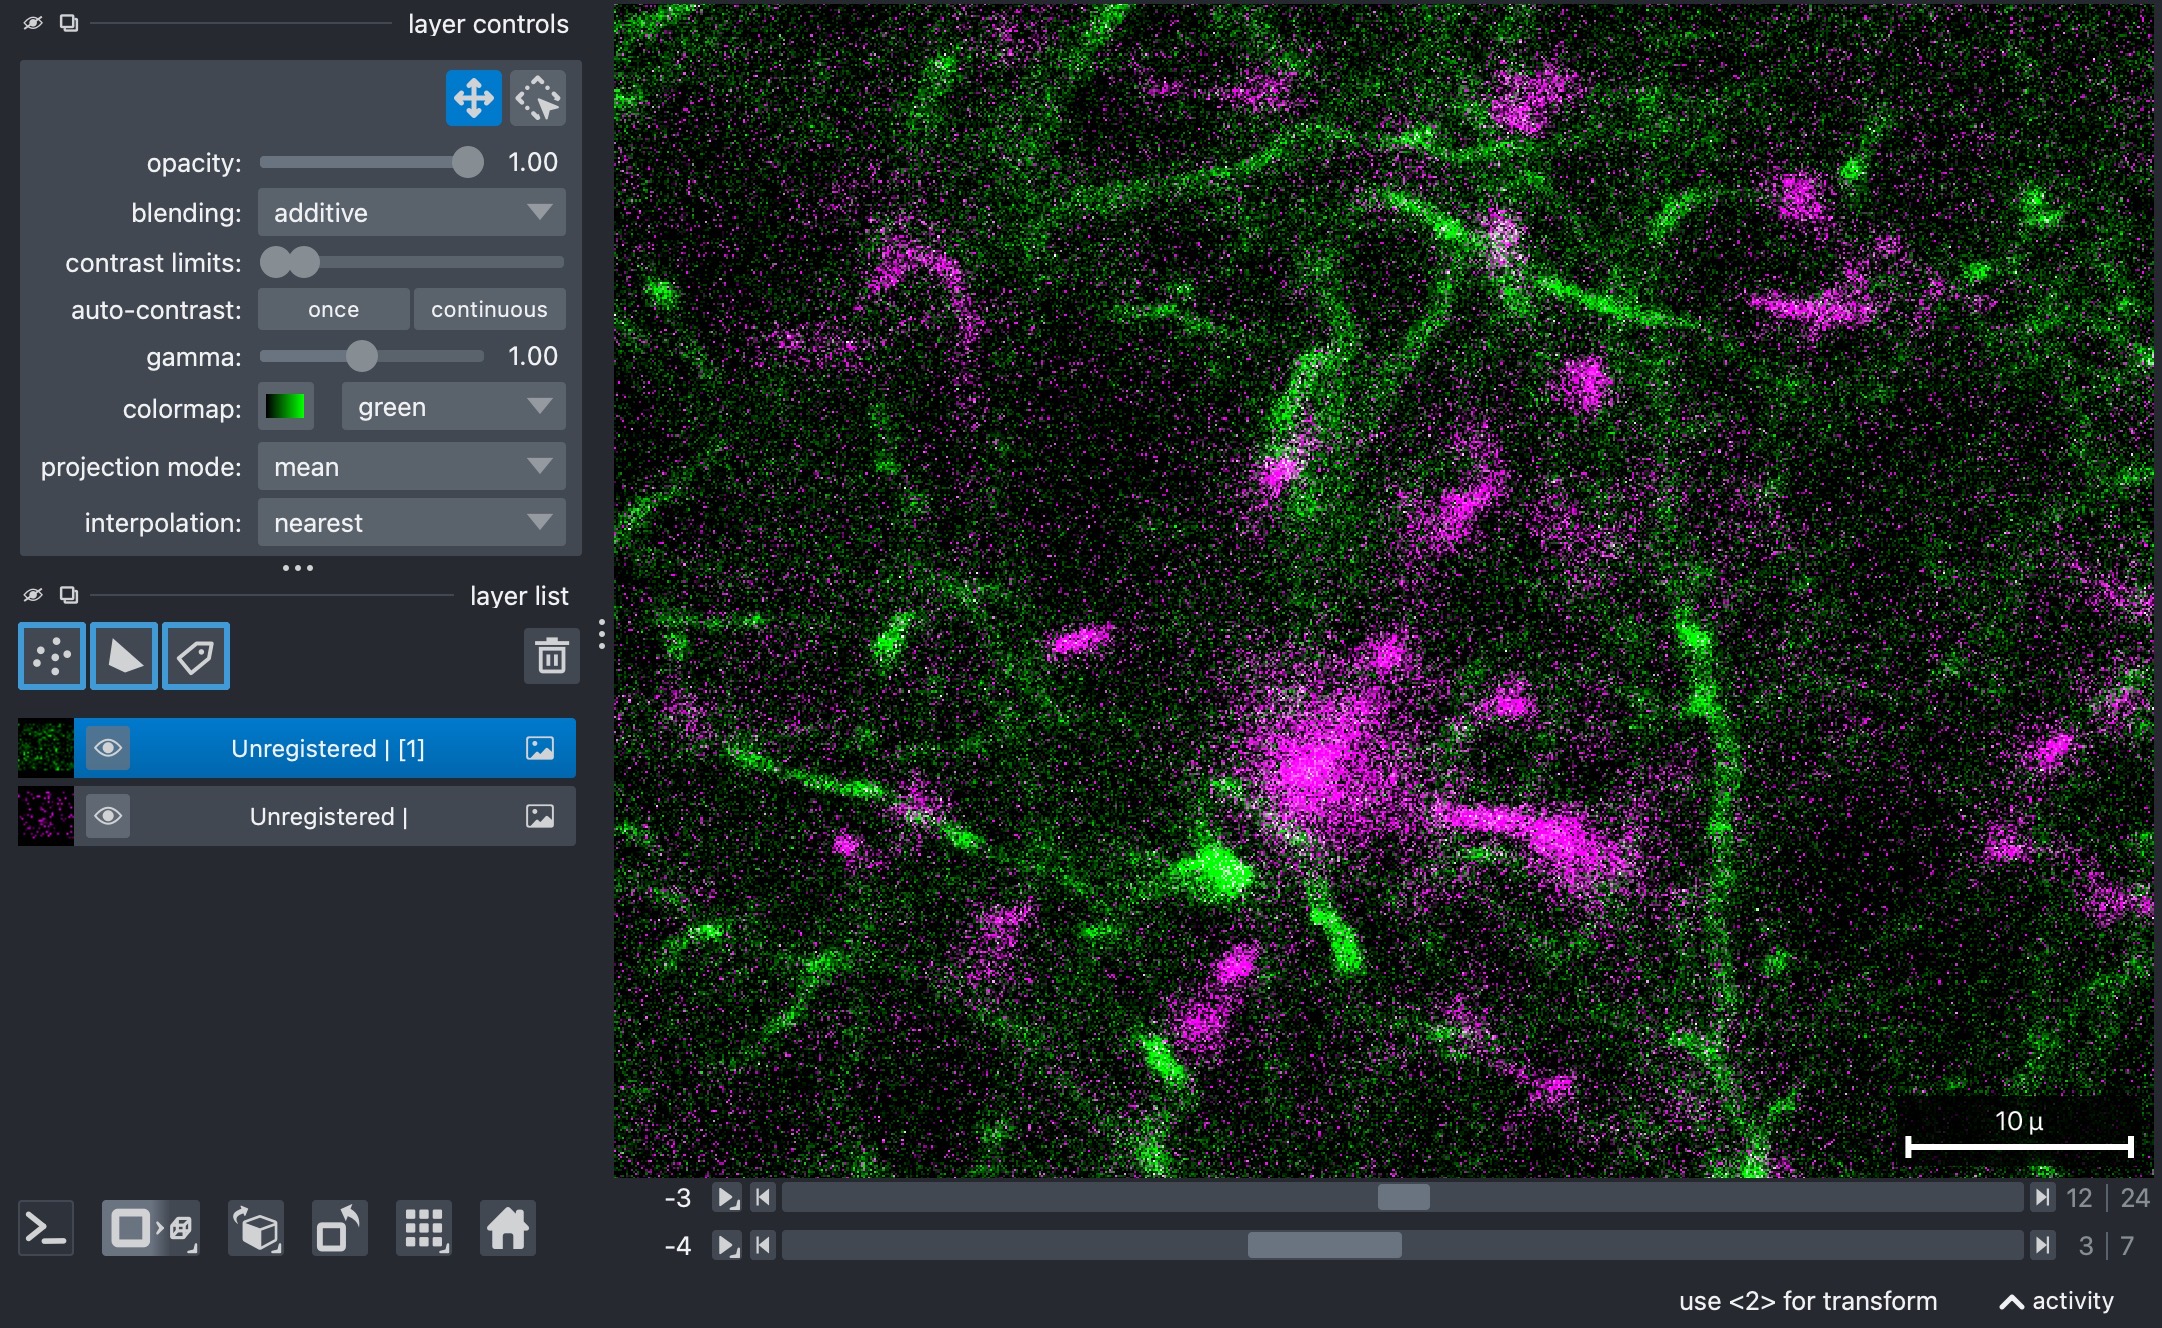Image resolution: width=2162 pixels, height=1328 pixels.
Task: Open the IPython console
Action: tap(46, 1228)
